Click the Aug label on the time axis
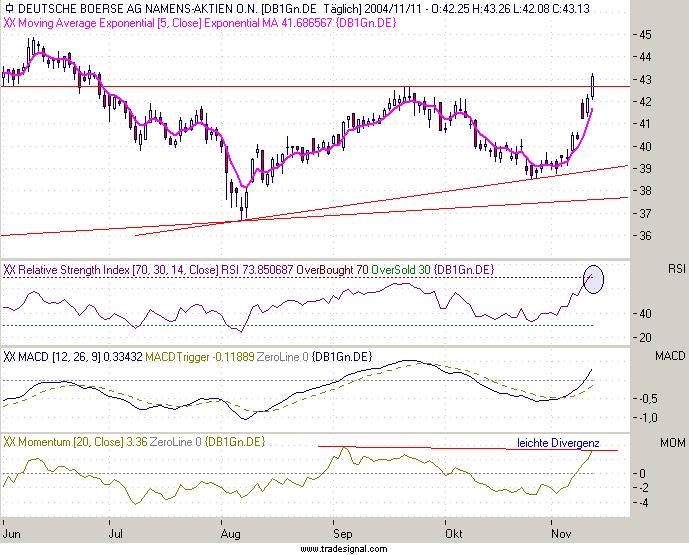The image size is (689, 555). click(231, 534)
